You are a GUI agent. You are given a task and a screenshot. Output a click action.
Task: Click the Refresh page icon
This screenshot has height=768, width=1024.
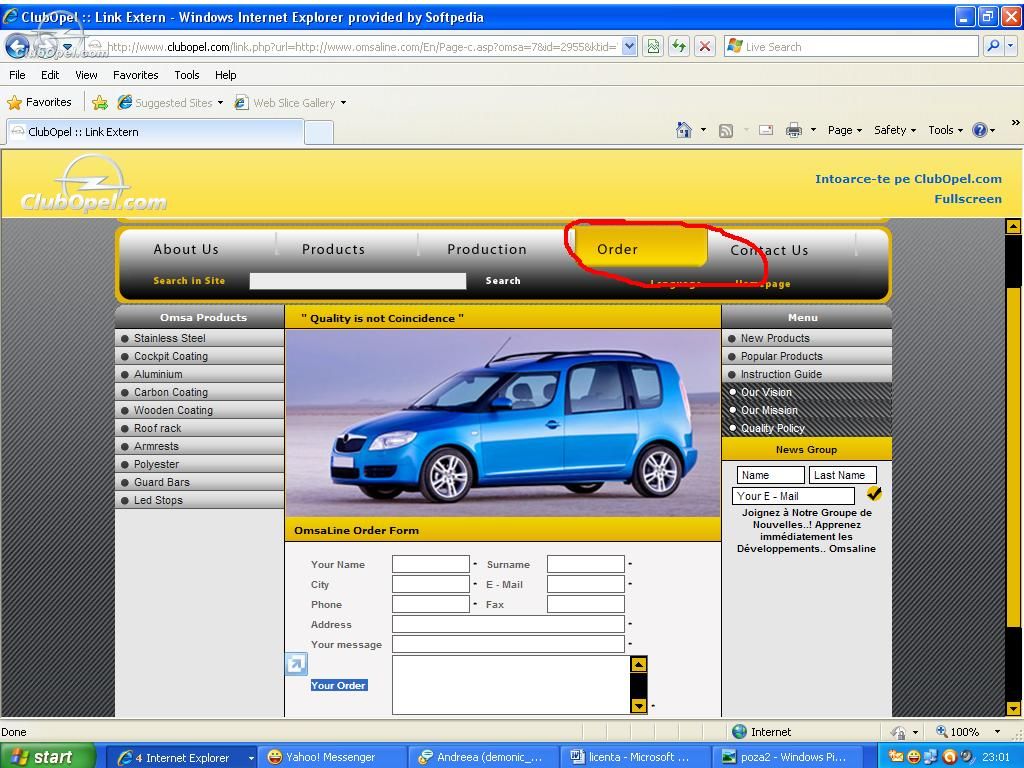[679, 46]
